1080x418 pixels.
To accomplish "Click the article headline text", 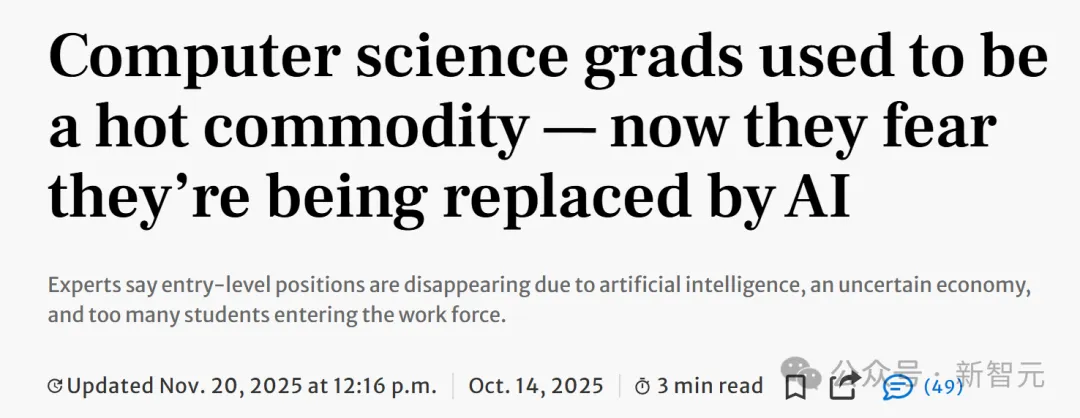I will coord(540,128).
